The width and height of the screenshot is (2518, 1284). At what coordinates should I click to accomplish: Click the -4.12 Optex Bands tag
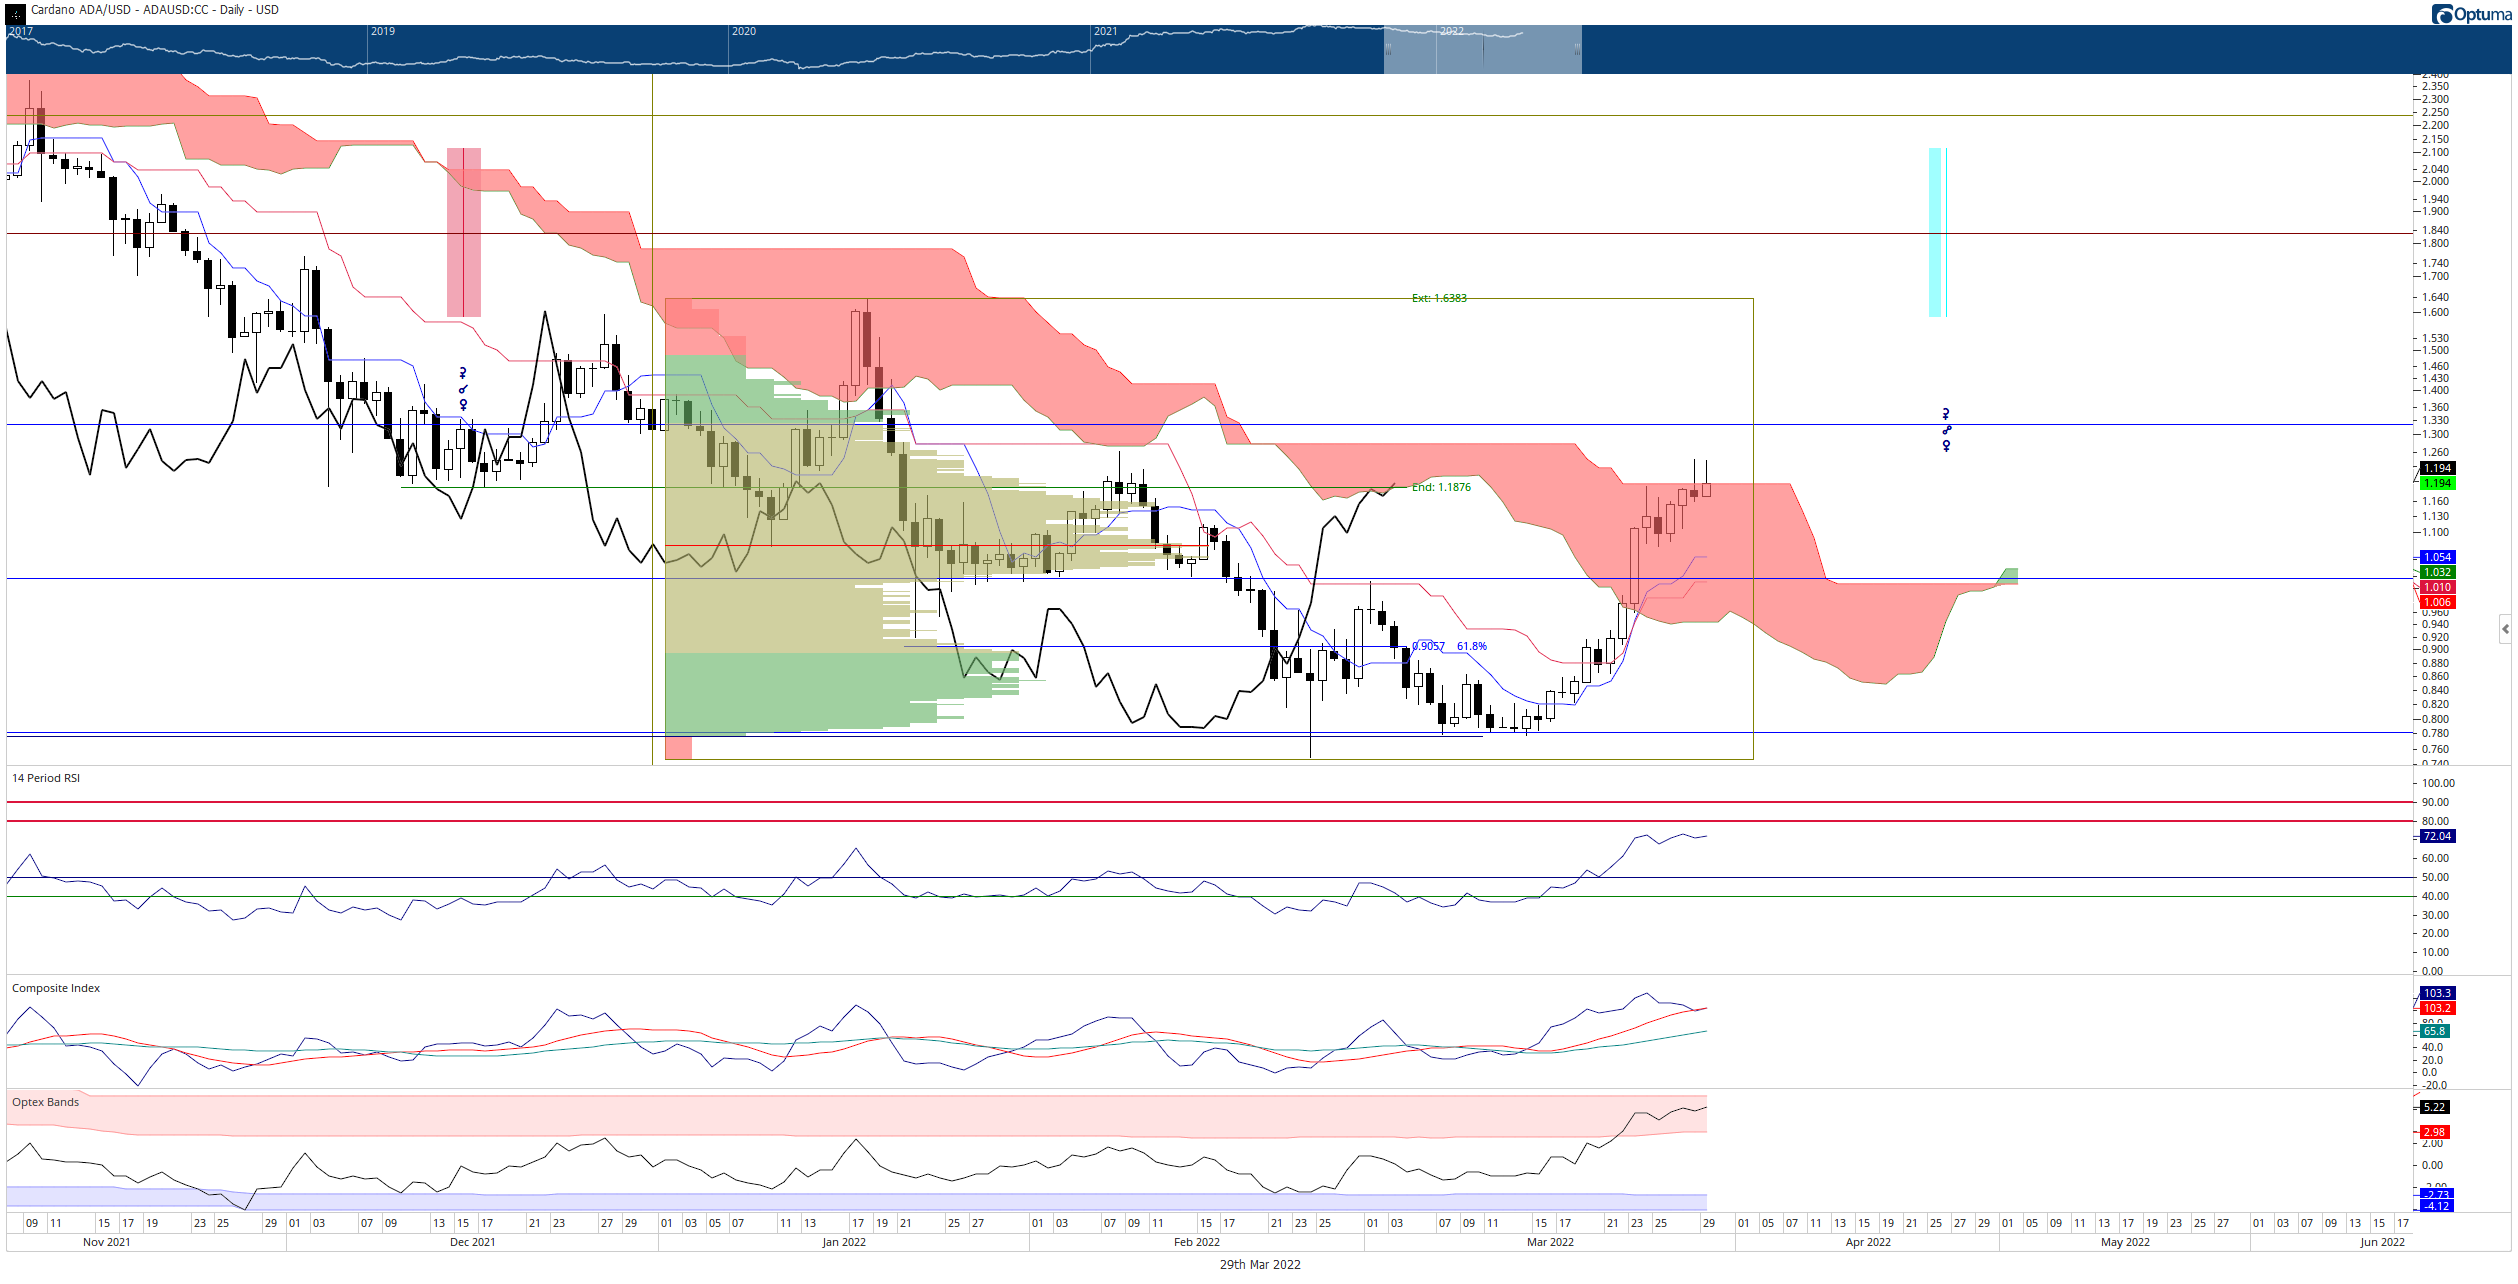[2437, 1206]
